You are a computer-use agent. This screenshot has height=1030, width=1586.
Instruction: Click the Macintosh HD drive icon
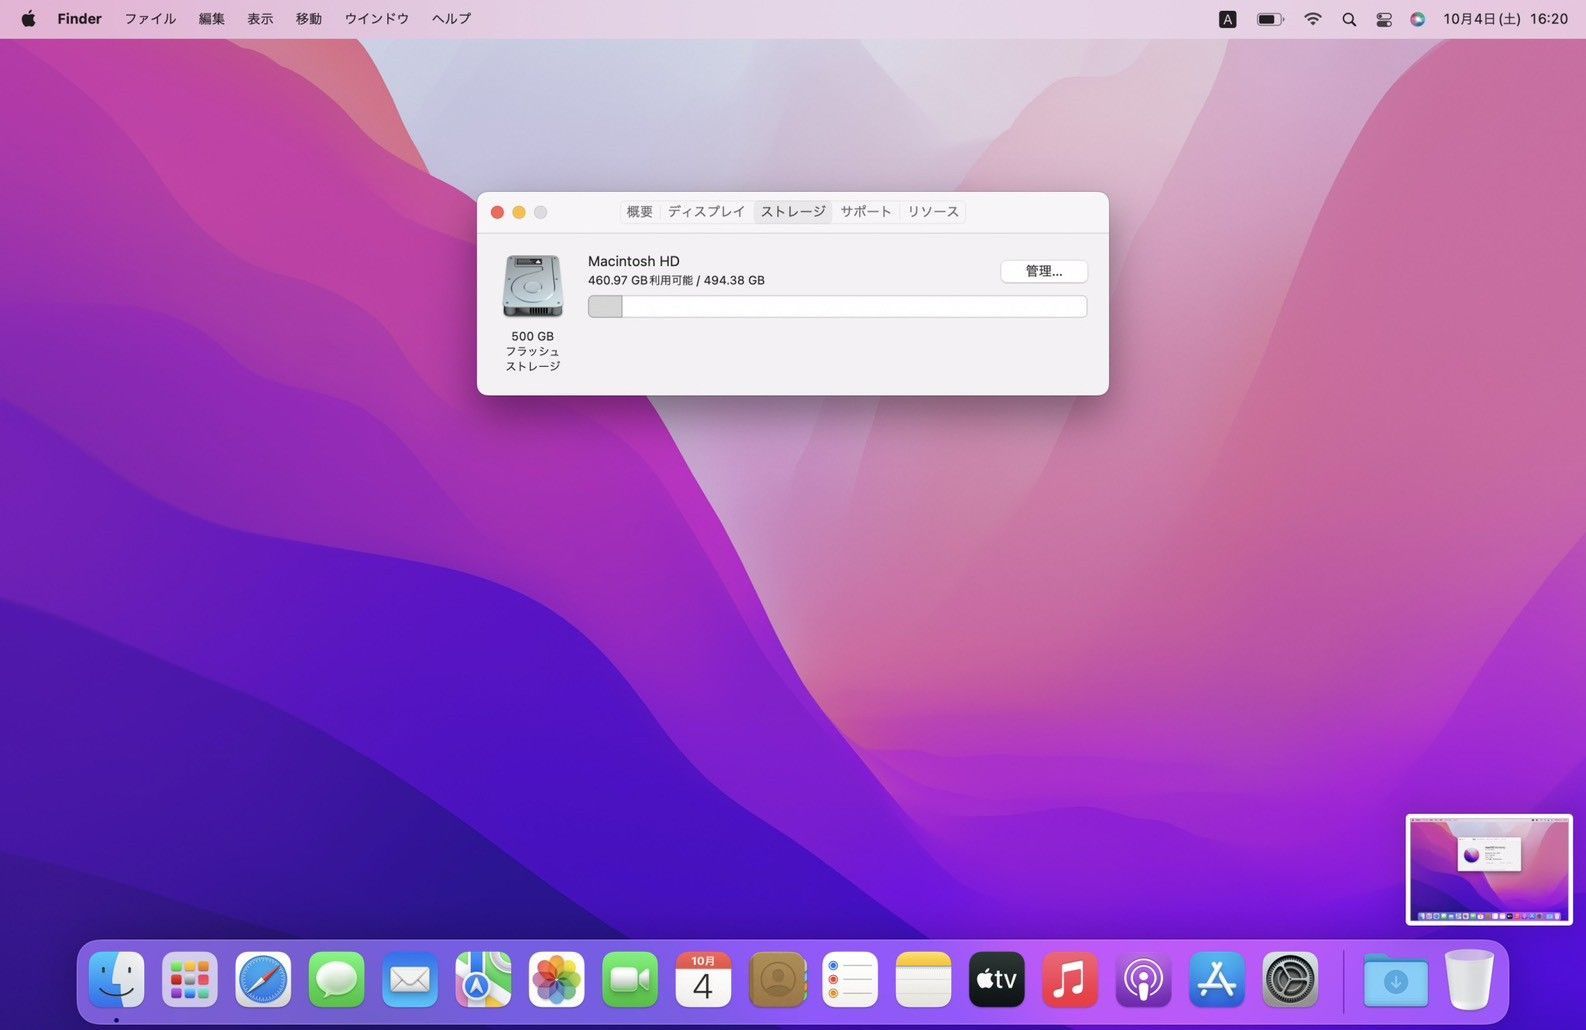(532, 286)
